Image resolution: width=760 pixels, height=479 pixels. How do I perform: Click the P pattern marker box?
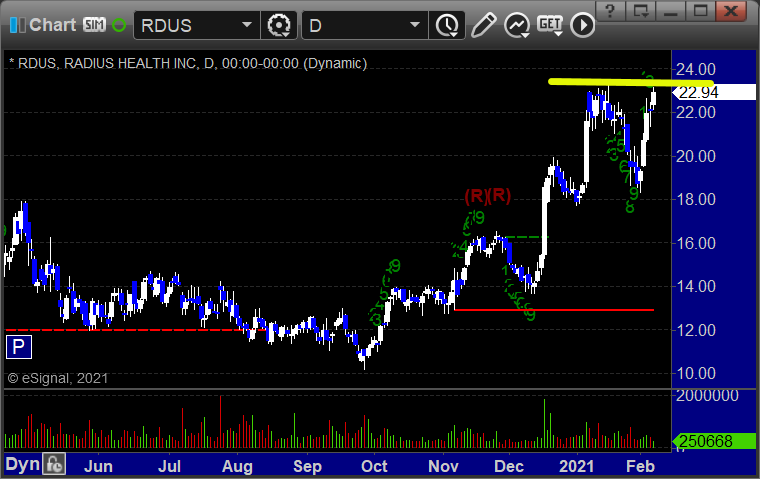click(x=18, y=347)
